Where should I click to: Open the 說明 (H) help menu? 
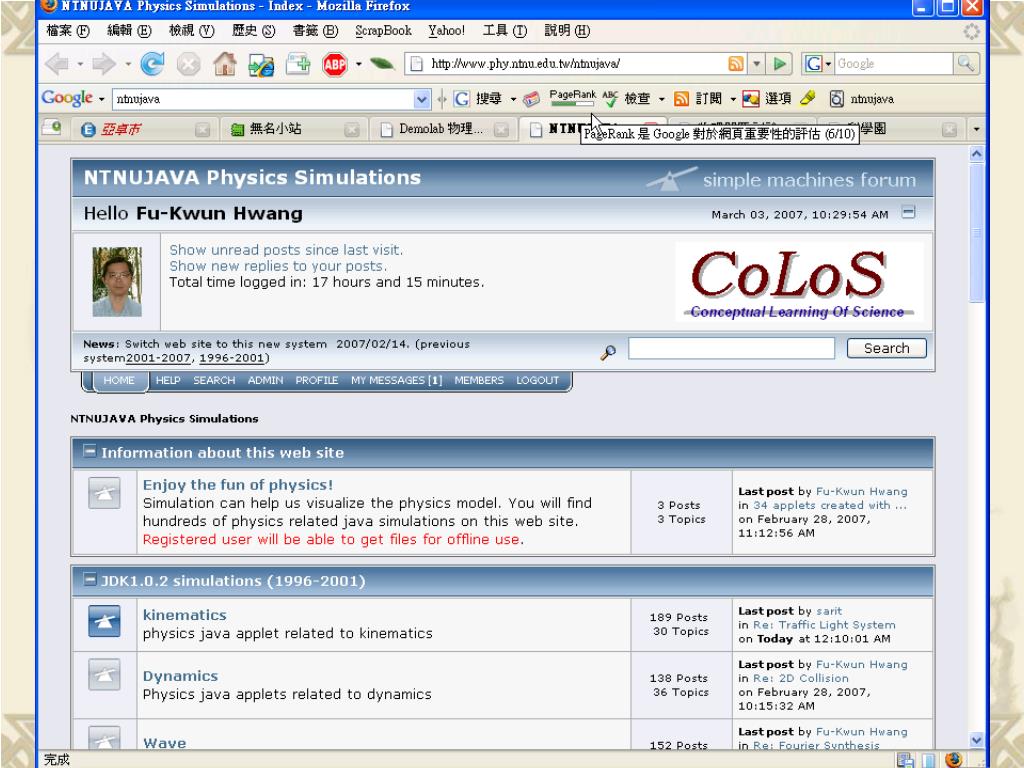click(x=567, y=31)
